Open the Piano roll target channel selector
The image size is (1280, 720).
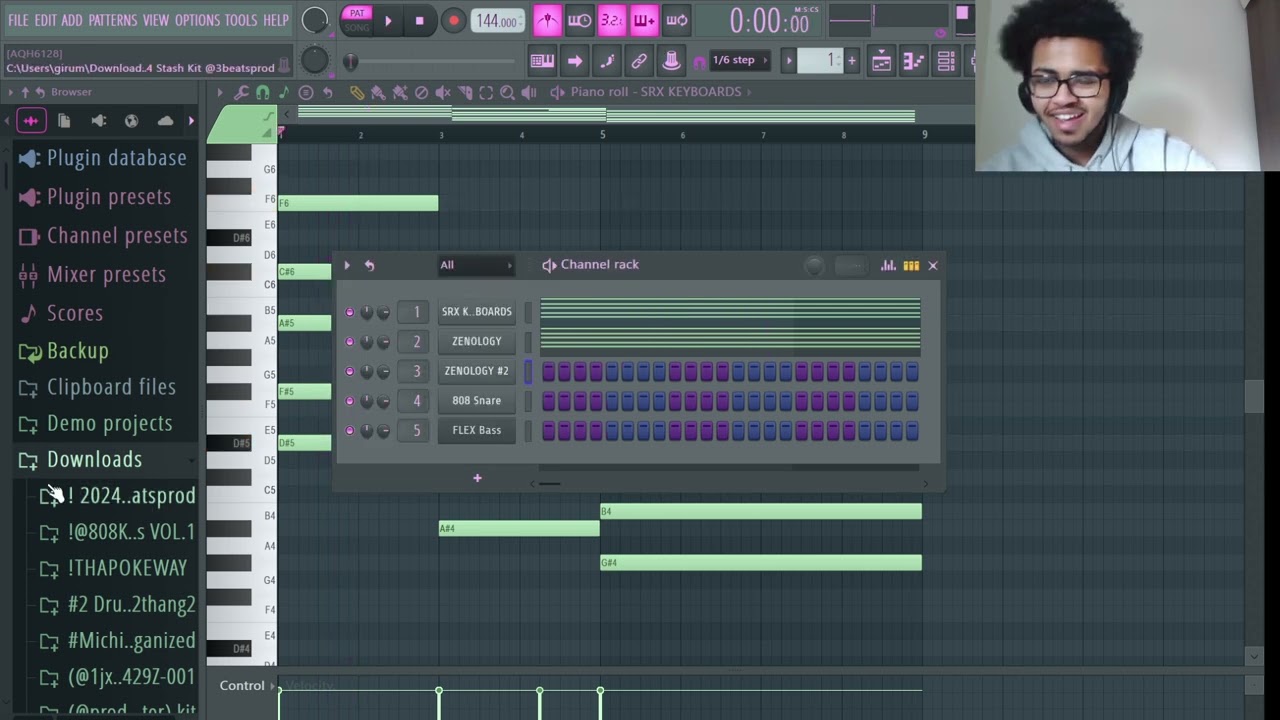tap(656, 92)
